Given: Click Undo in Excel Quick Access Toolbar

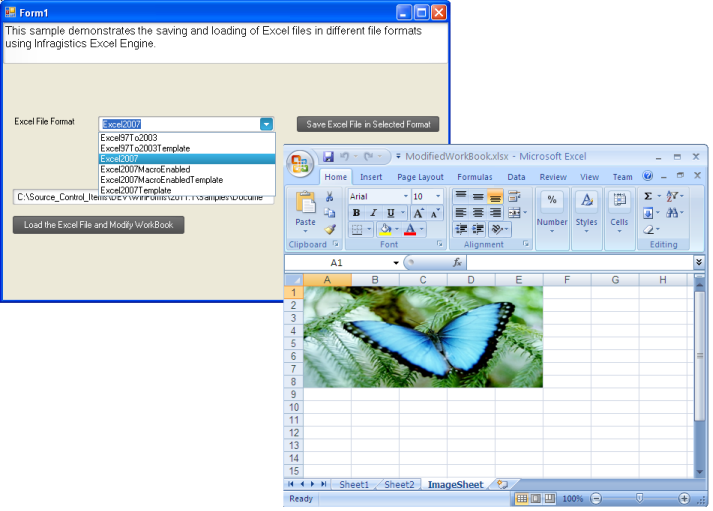Looking at the screenshot, I should pyautogui.click(x=345, y=157).
